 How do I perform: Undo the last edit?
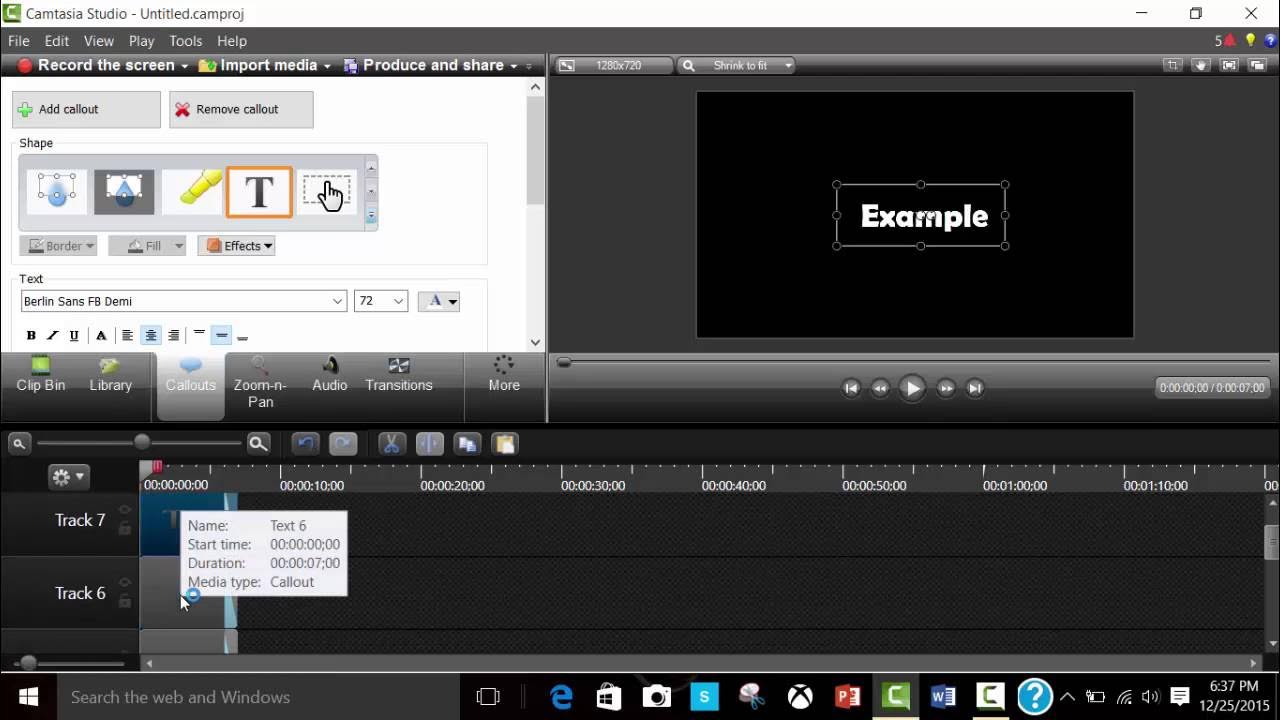coord(305,444)
